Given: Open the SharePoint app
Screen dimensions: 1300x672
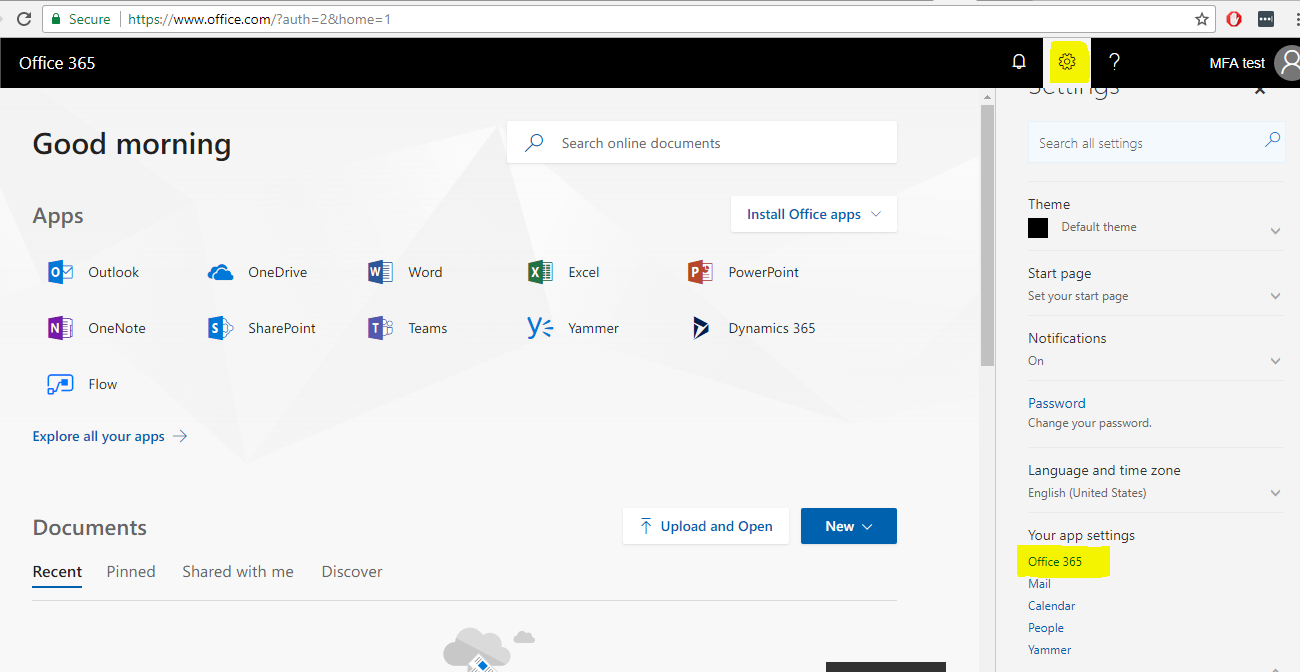Looking at the screenshot, I should pos(261,328).
